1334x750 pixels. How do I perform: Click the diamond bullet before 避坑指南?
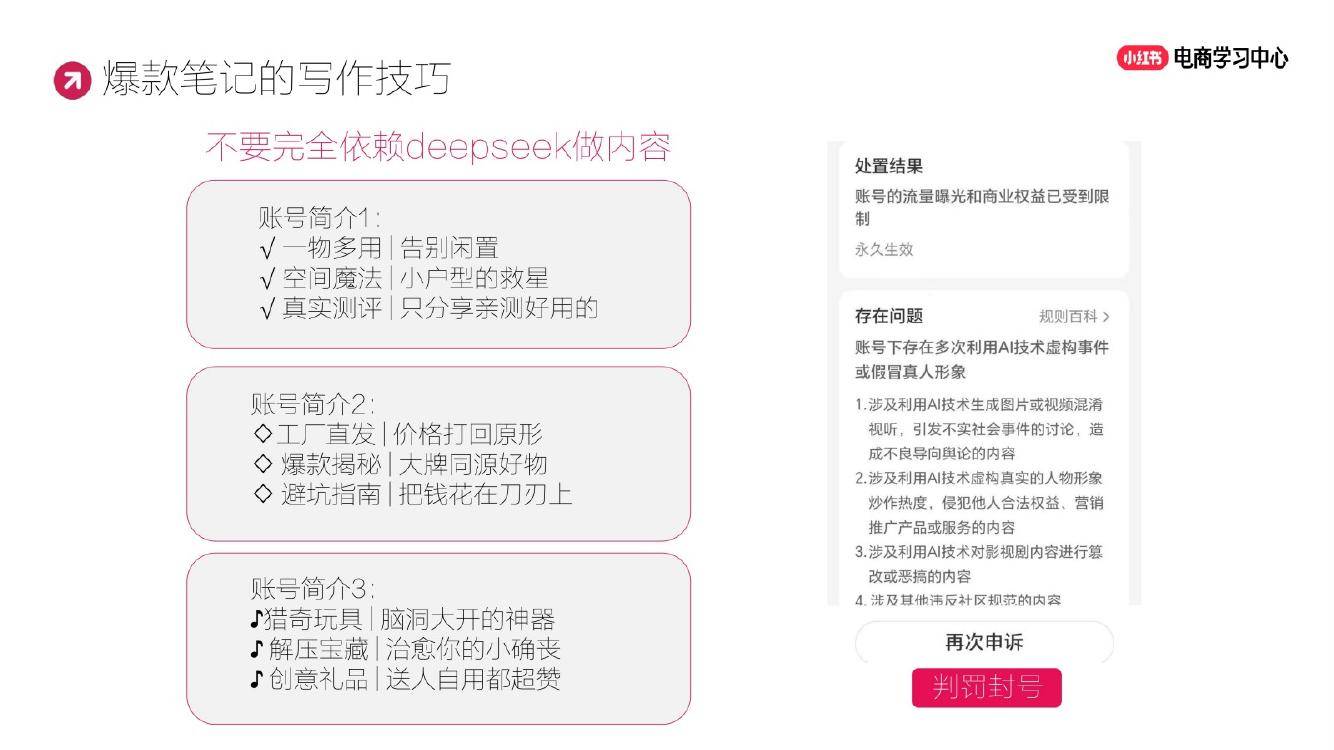click(x=263, y=493)
